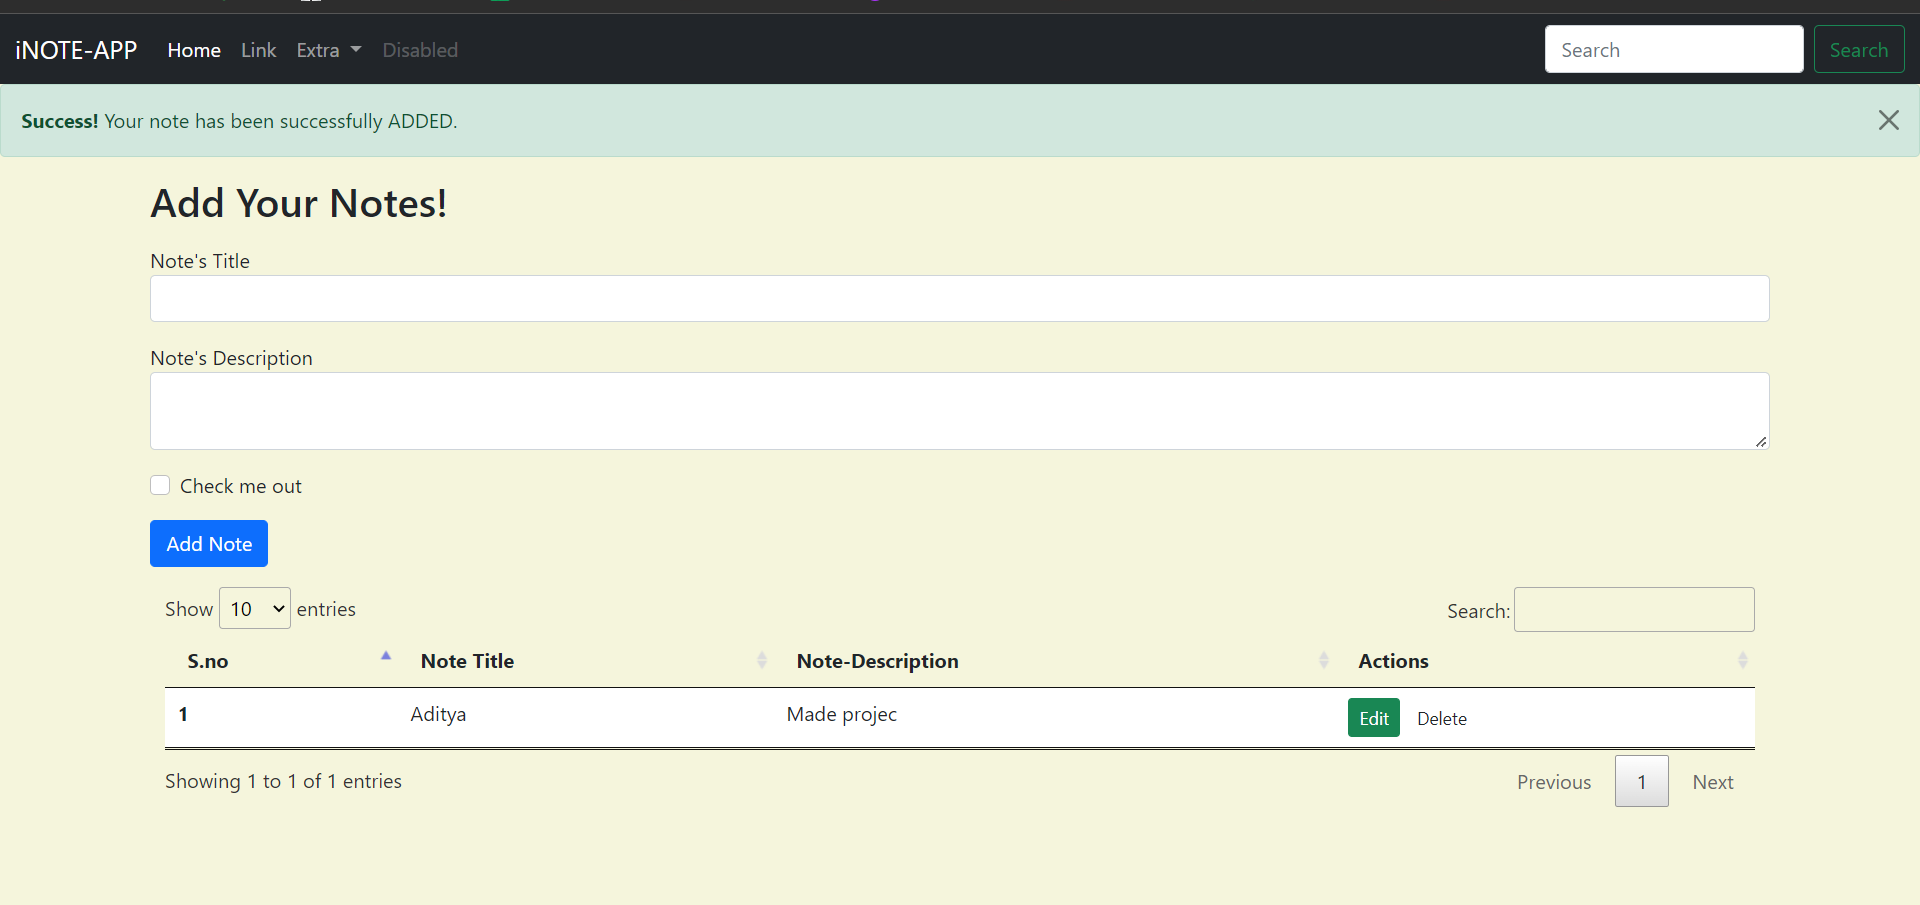Viewport: 1920px width, 905px height.
Task: Delete the Aditya note
Action: coord(1442,718)
